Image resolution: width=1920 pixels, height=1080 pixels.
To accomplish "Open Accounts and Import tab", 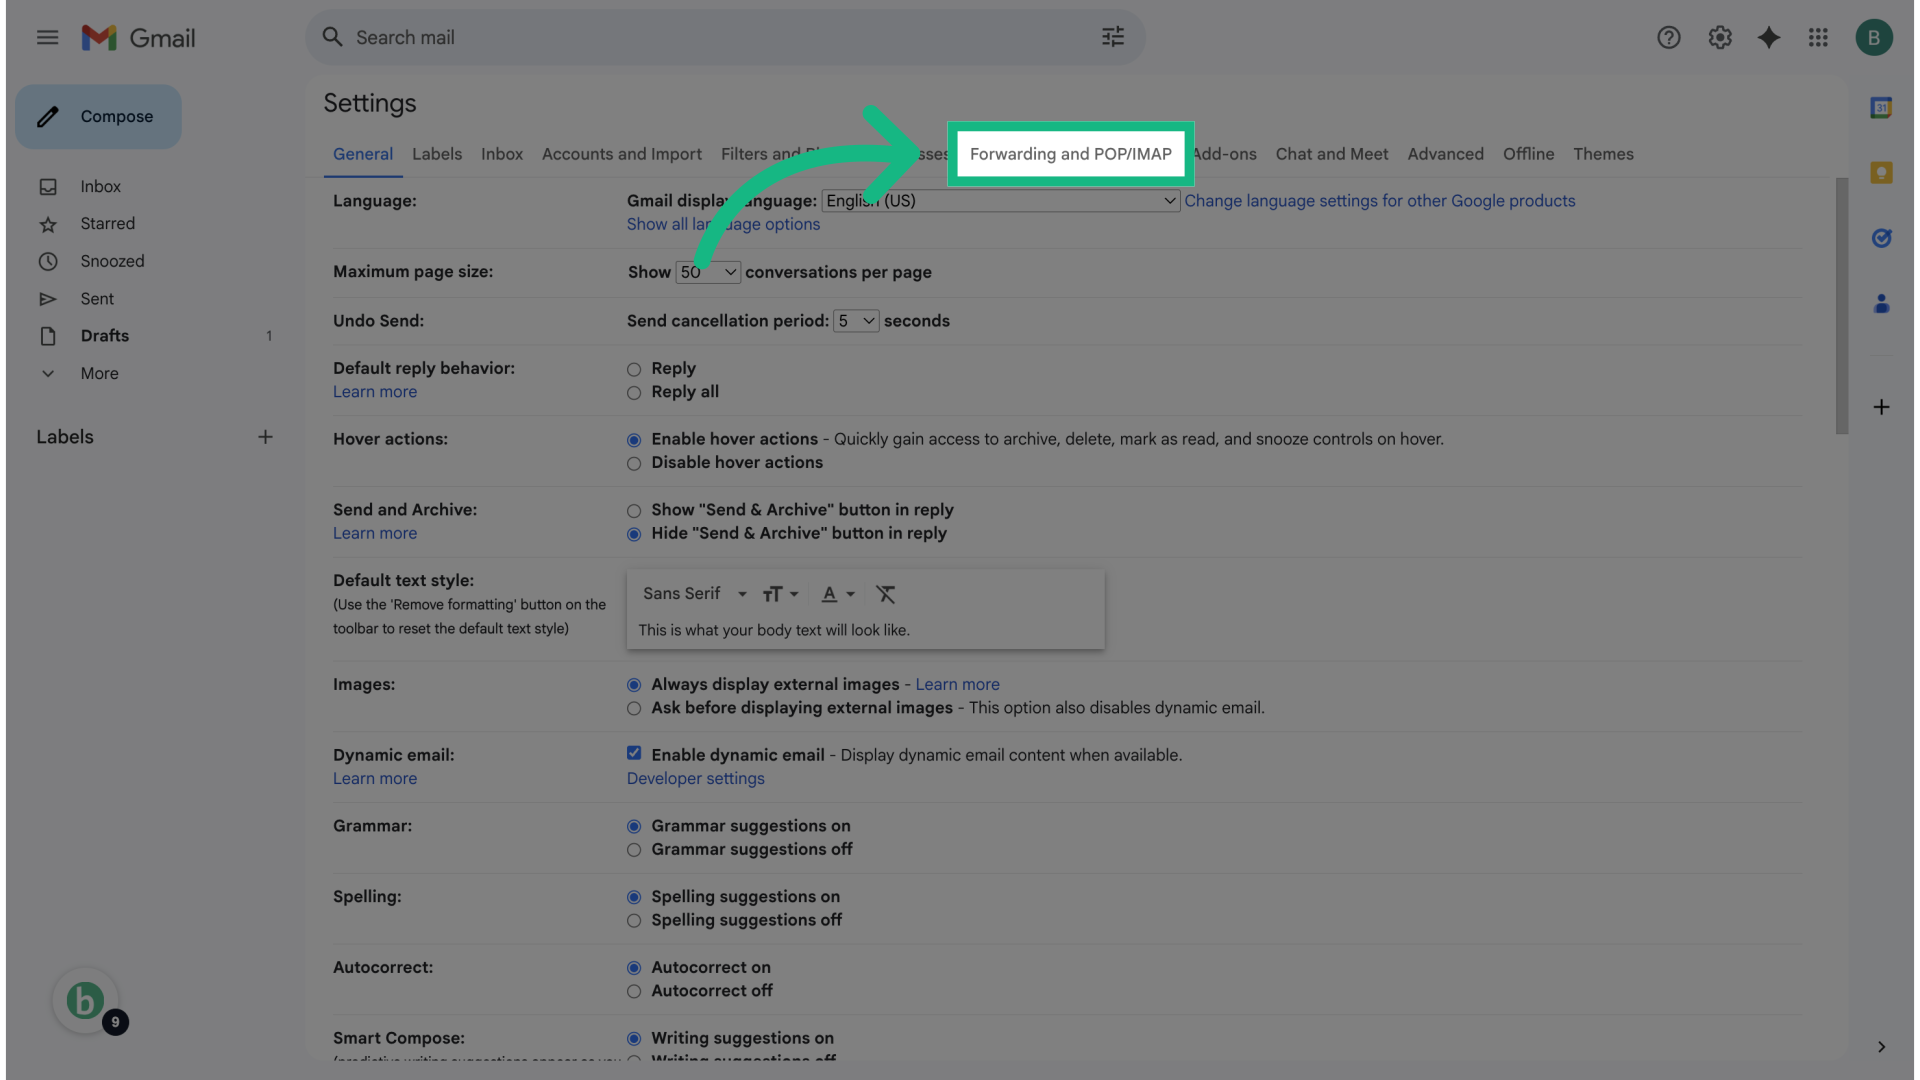I will click(x=622, y=154).
